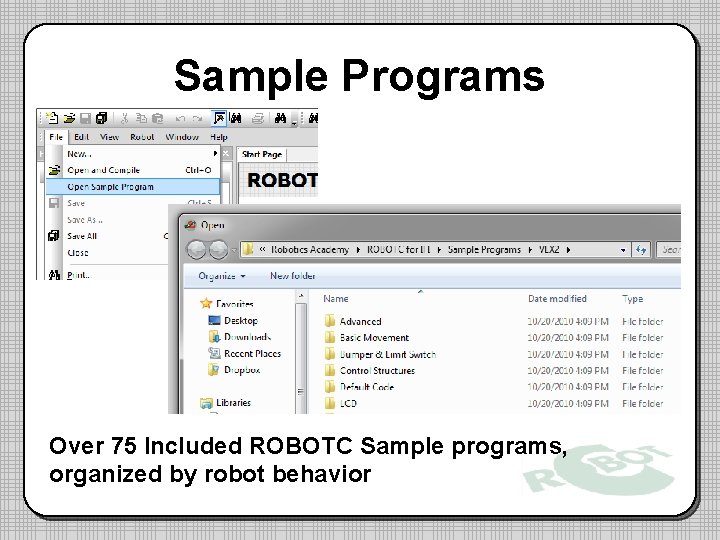
Task: Click Robotics Academy in the address path
Action: pos(309,249)
